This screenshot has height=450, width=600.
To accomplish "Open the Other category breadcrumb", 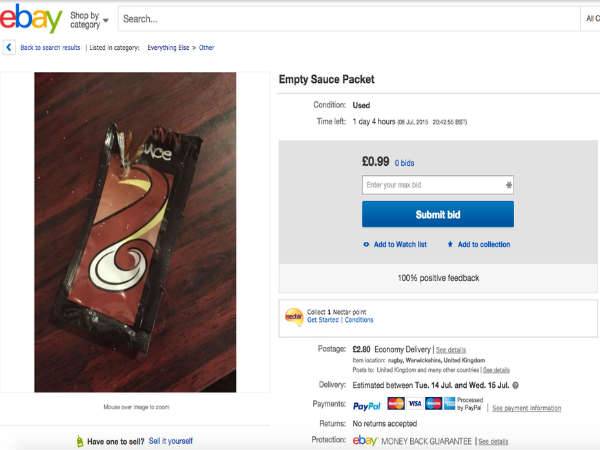I will pyautogui.click(x=206, y=48).
